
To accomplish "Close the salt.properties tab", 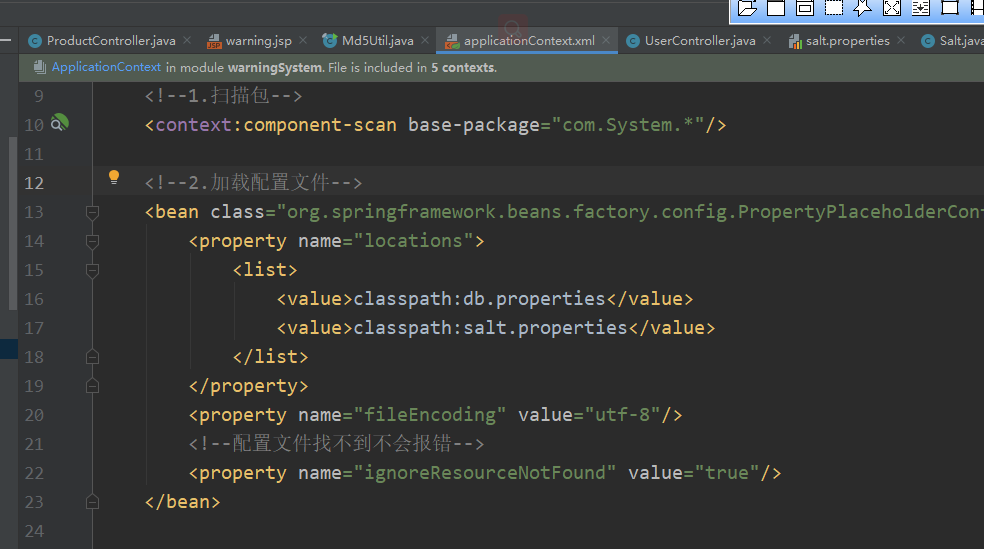I will 901,40.
